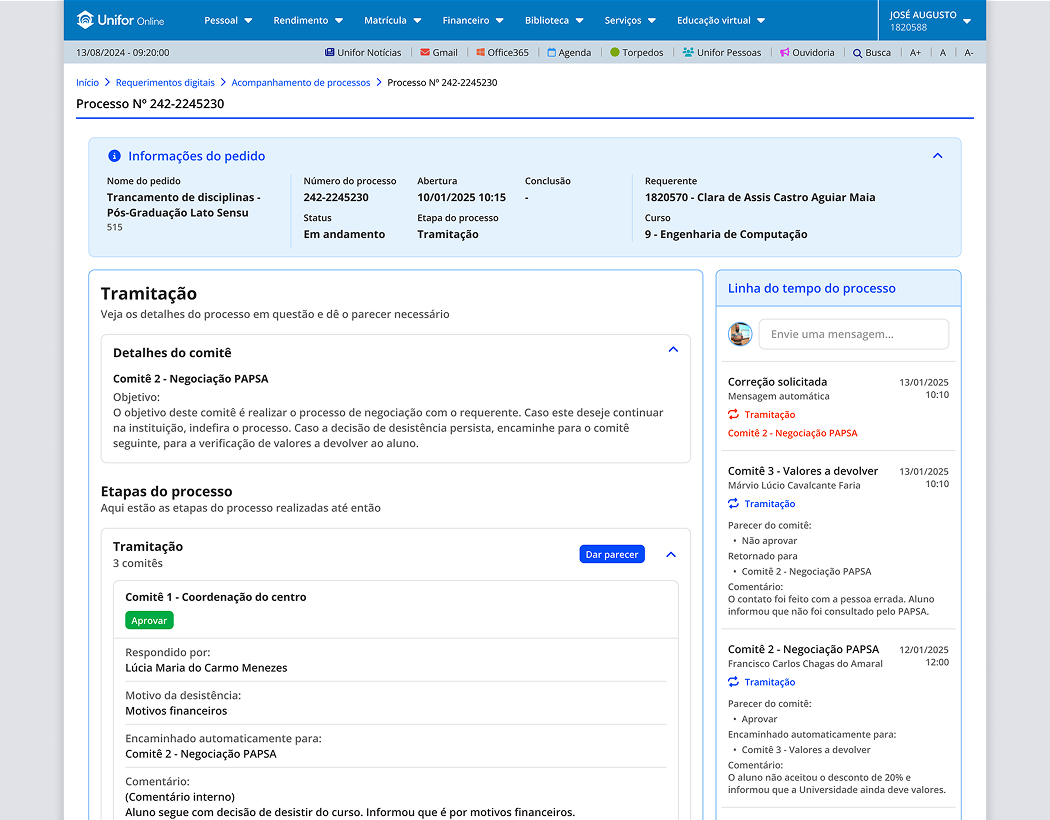Collapse the Informações do pedido panel
Viewport: 1050px width, 820px height.
pos(938,156)
